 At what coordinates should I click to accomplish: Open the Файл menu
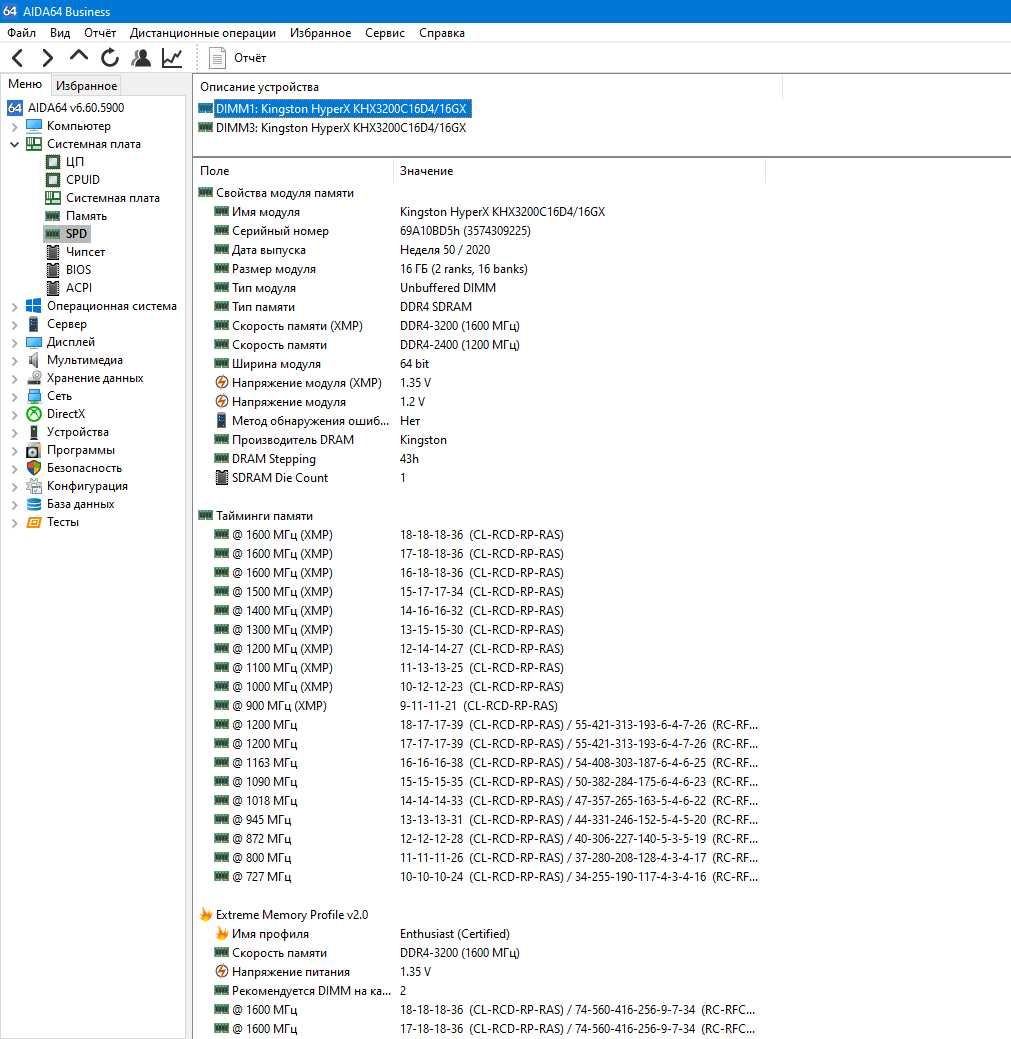click(x=21, y=32)
